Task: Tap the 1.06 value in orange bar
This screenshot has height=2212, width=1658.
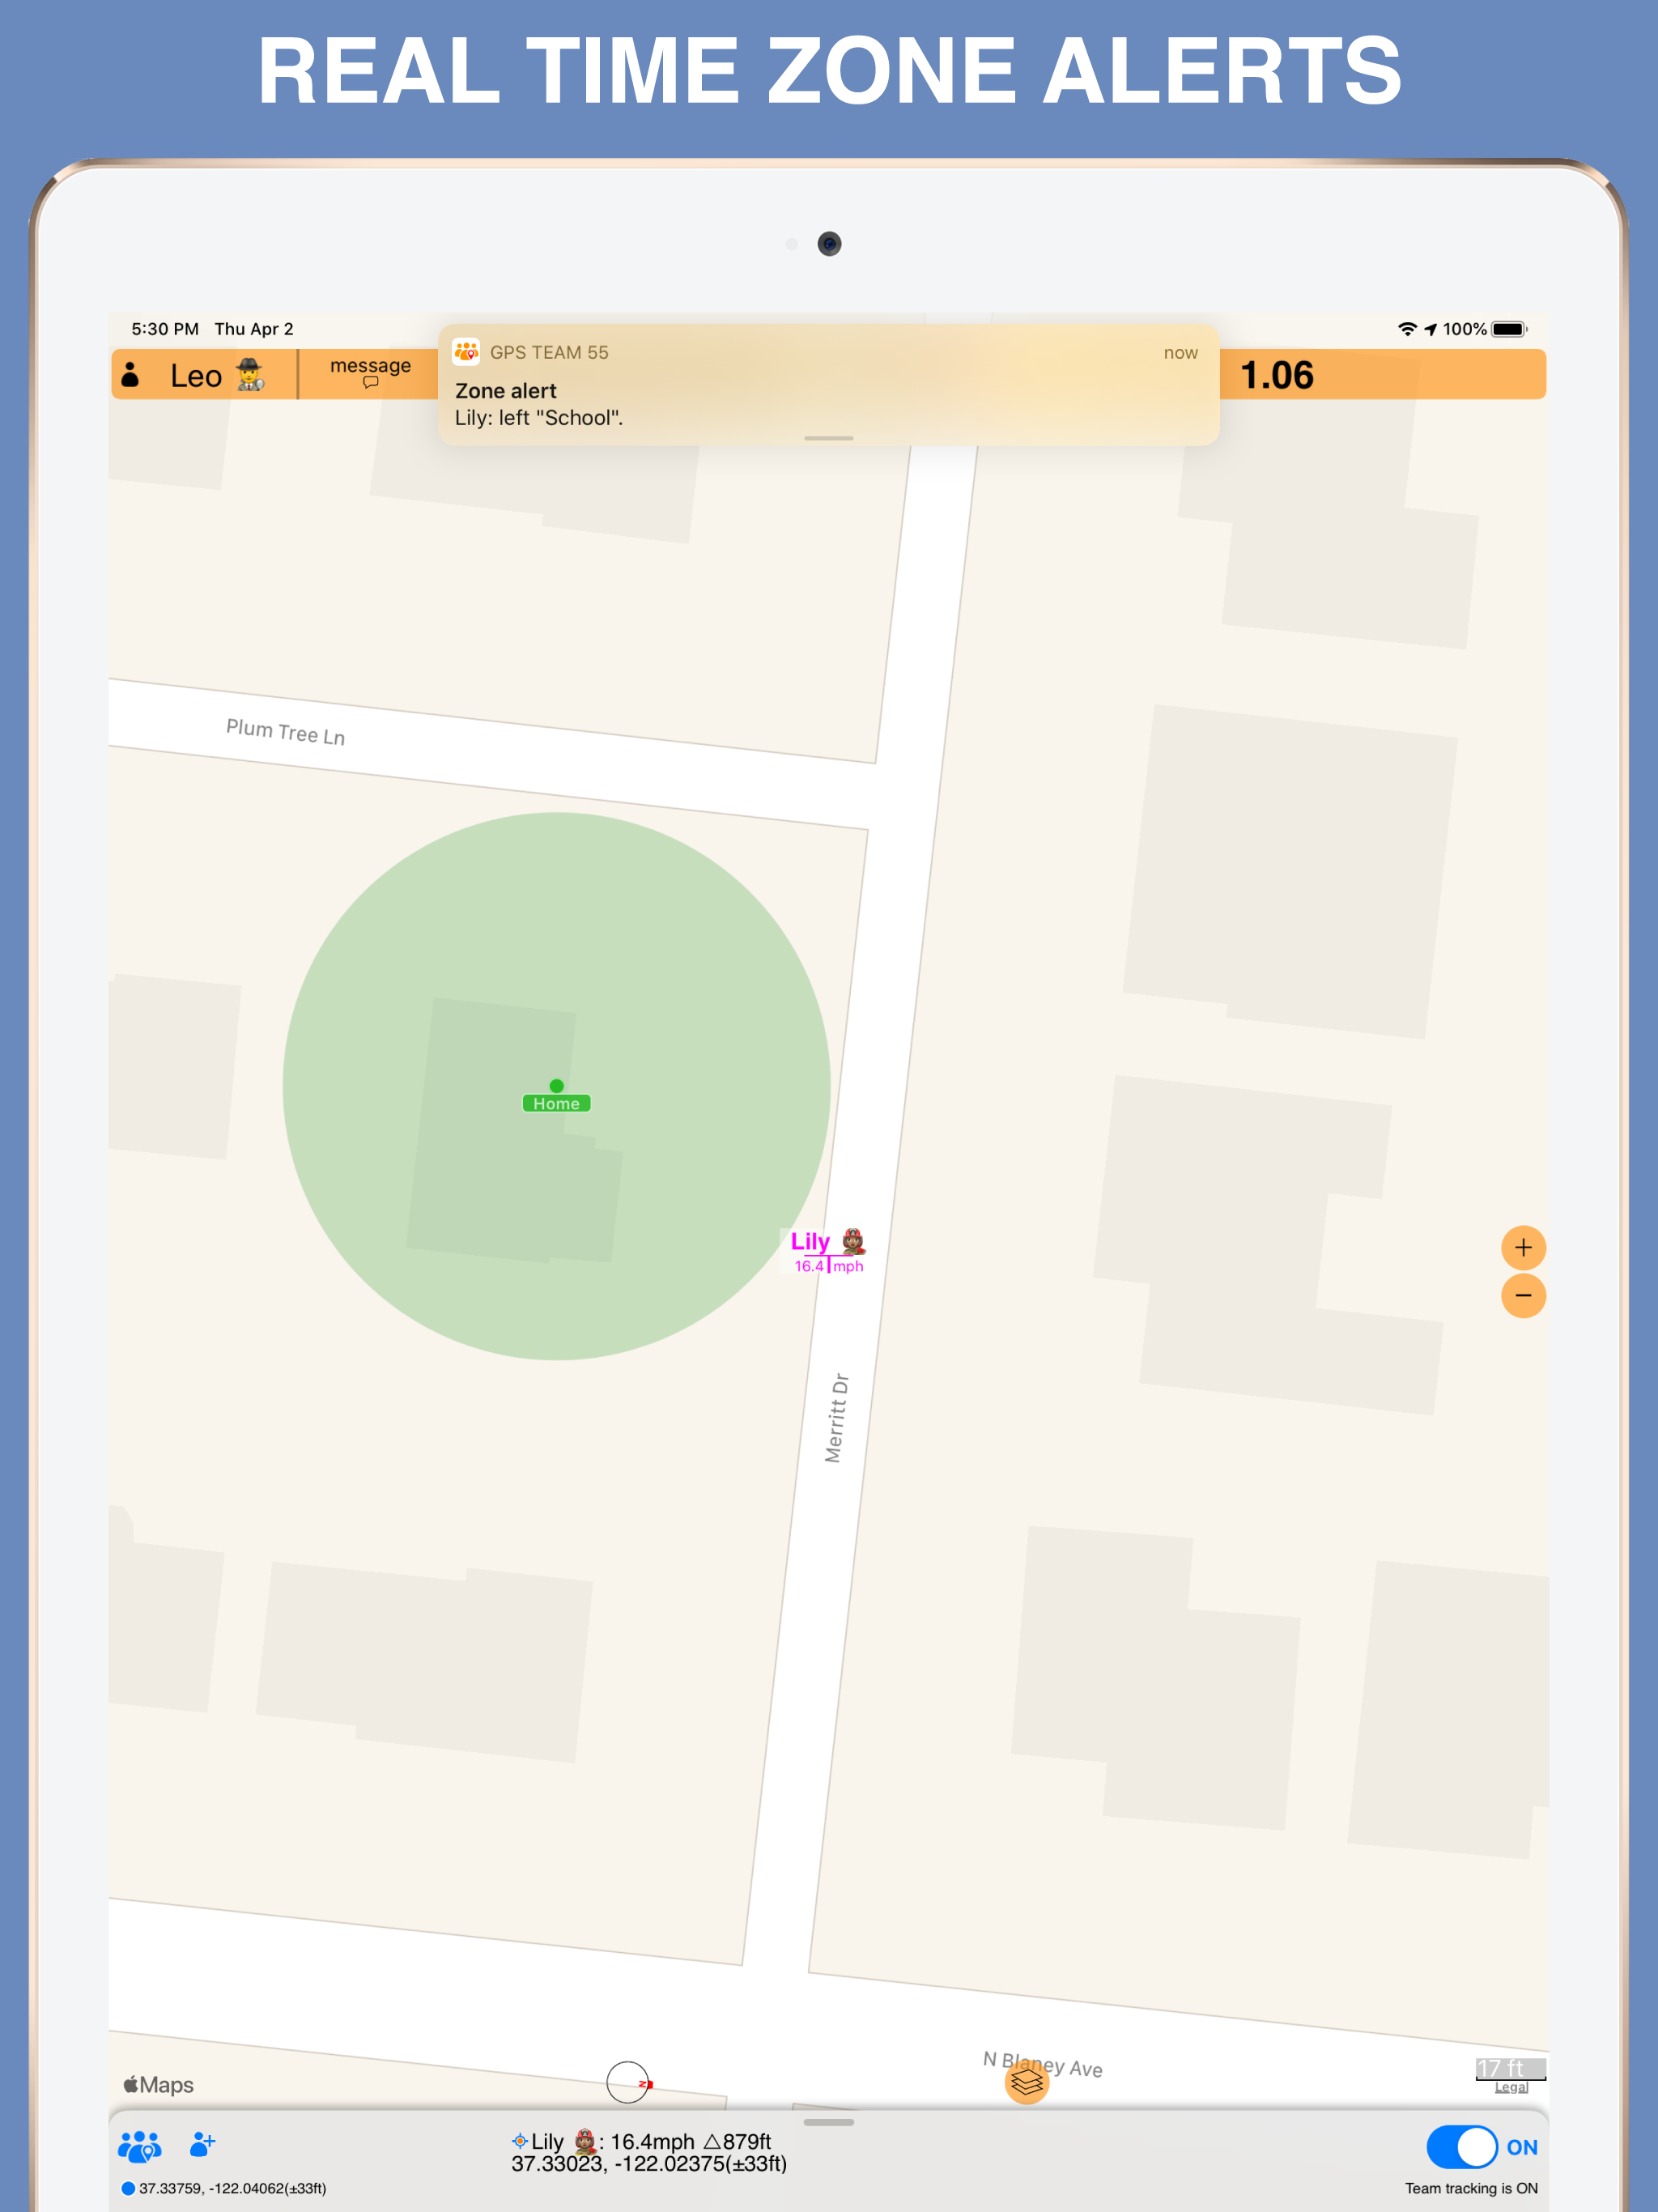Action: pyautogui.click(x=1276, y=375)
